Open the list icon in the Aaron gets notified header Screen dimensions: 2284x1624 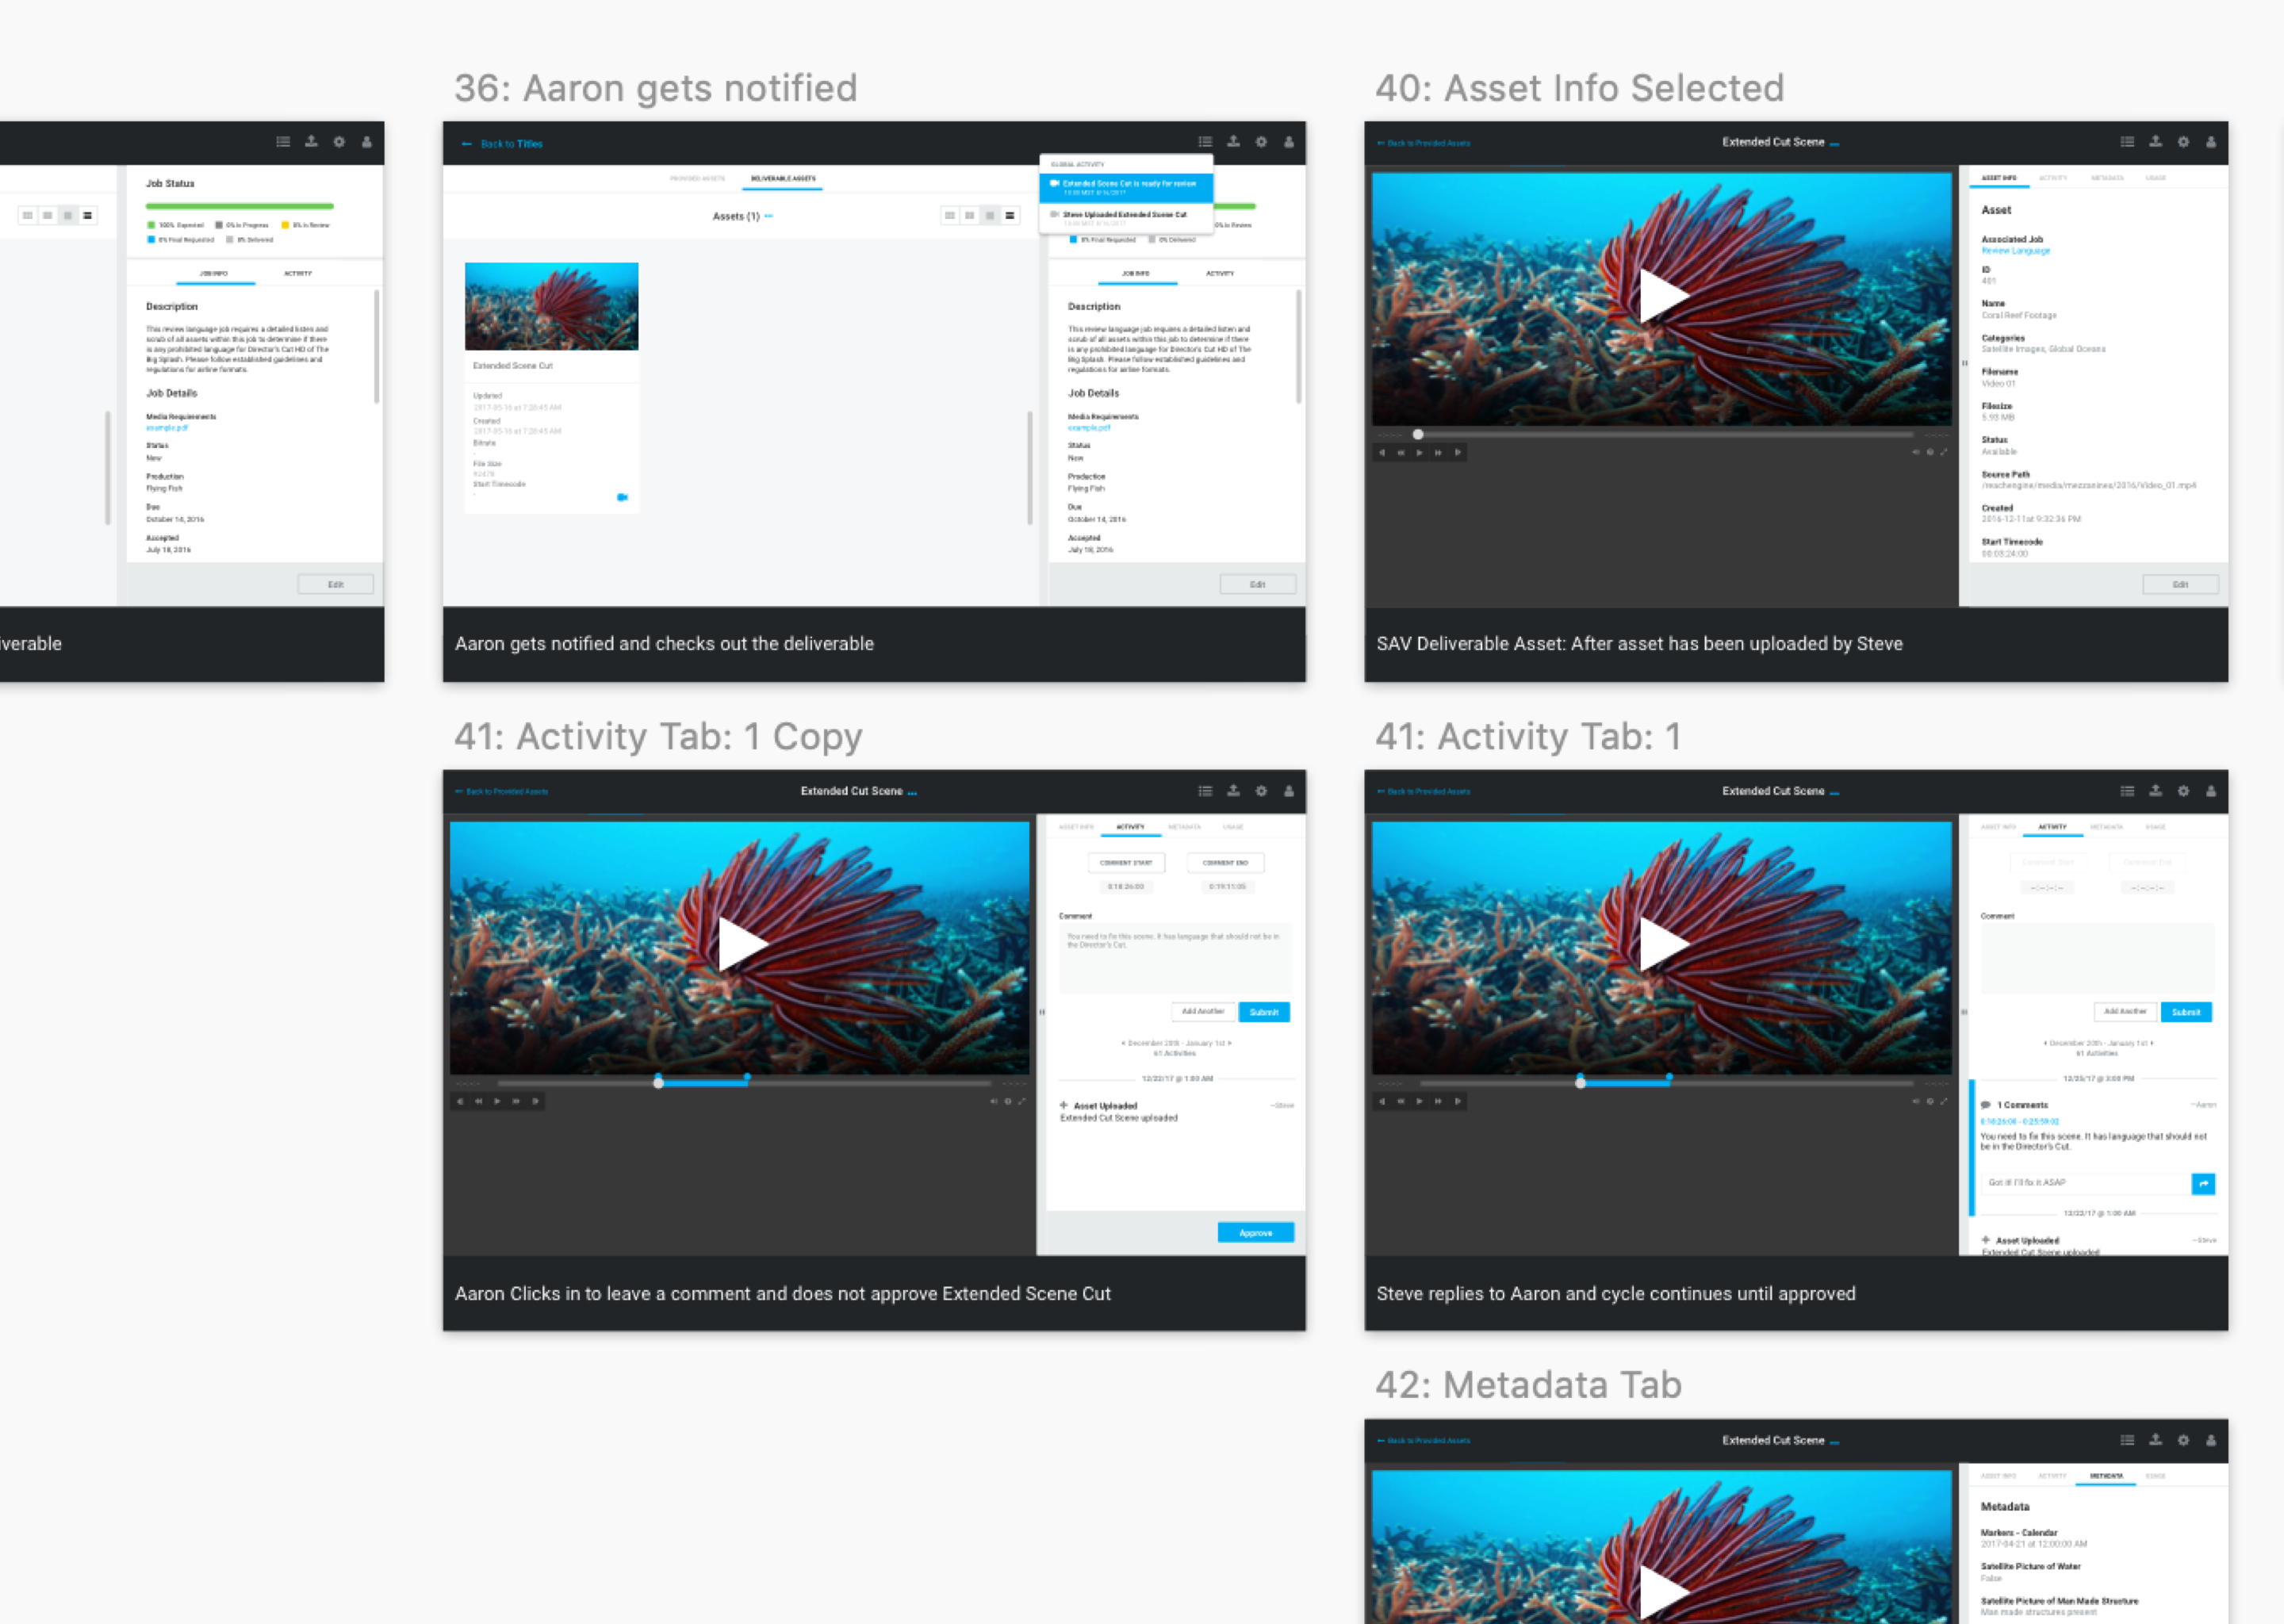pyautogui.click(x=1205, y=142)
